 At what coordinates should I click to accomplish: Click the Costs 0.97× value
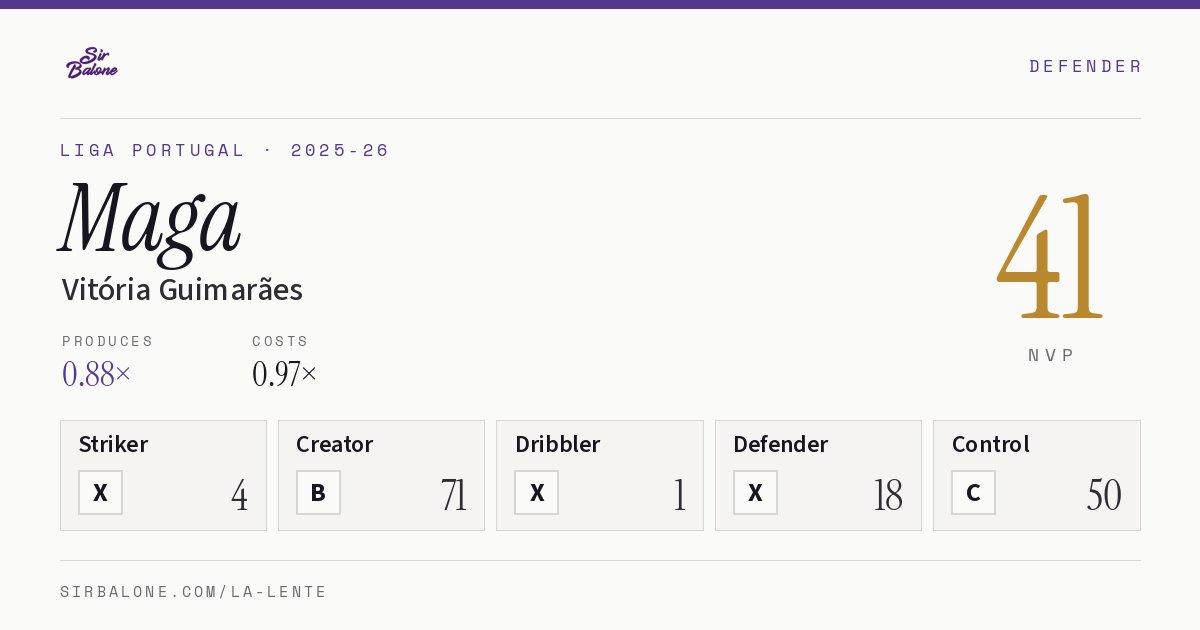pos(285,374)
